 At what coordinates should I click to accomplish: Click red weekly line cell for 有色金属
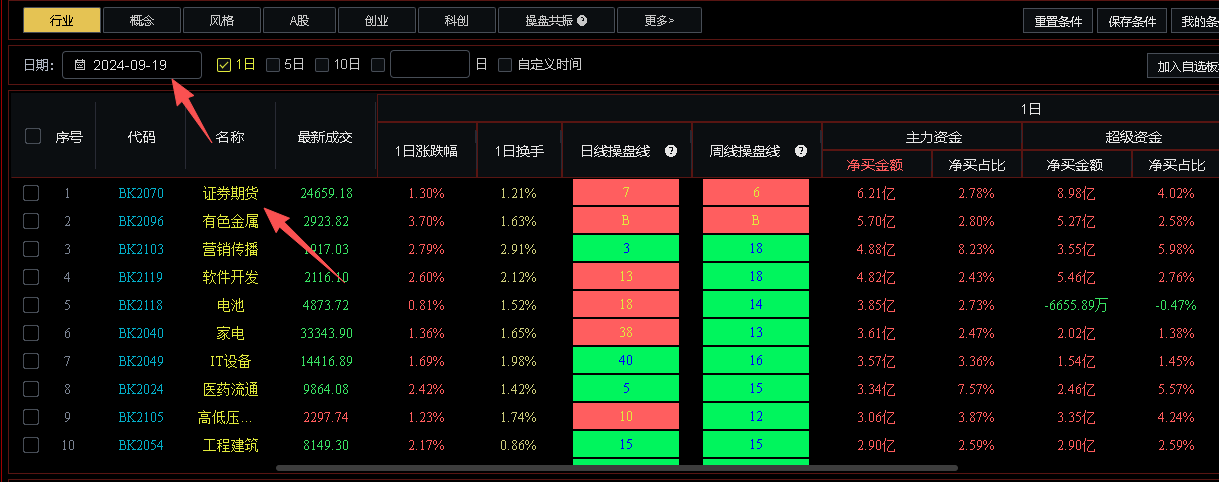click(x=756, y=221)
